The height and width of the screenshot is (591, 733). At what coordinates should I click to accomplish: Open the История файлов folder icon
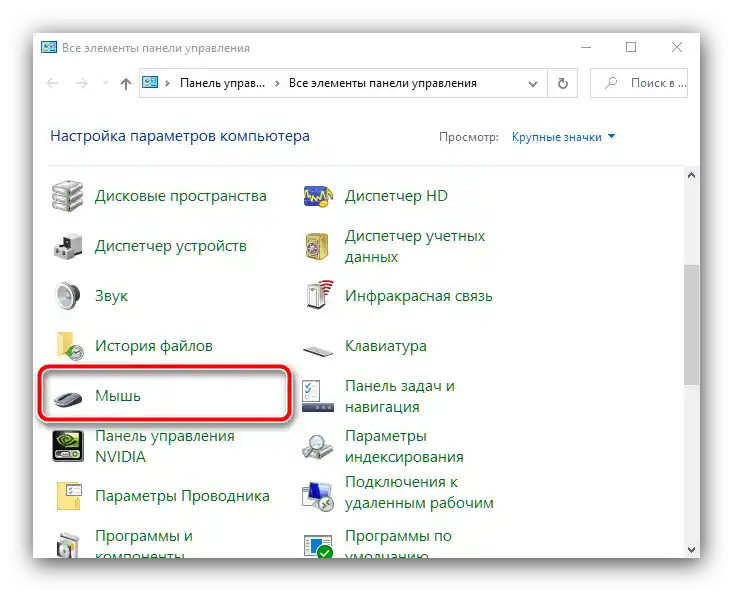click(69, 346)
